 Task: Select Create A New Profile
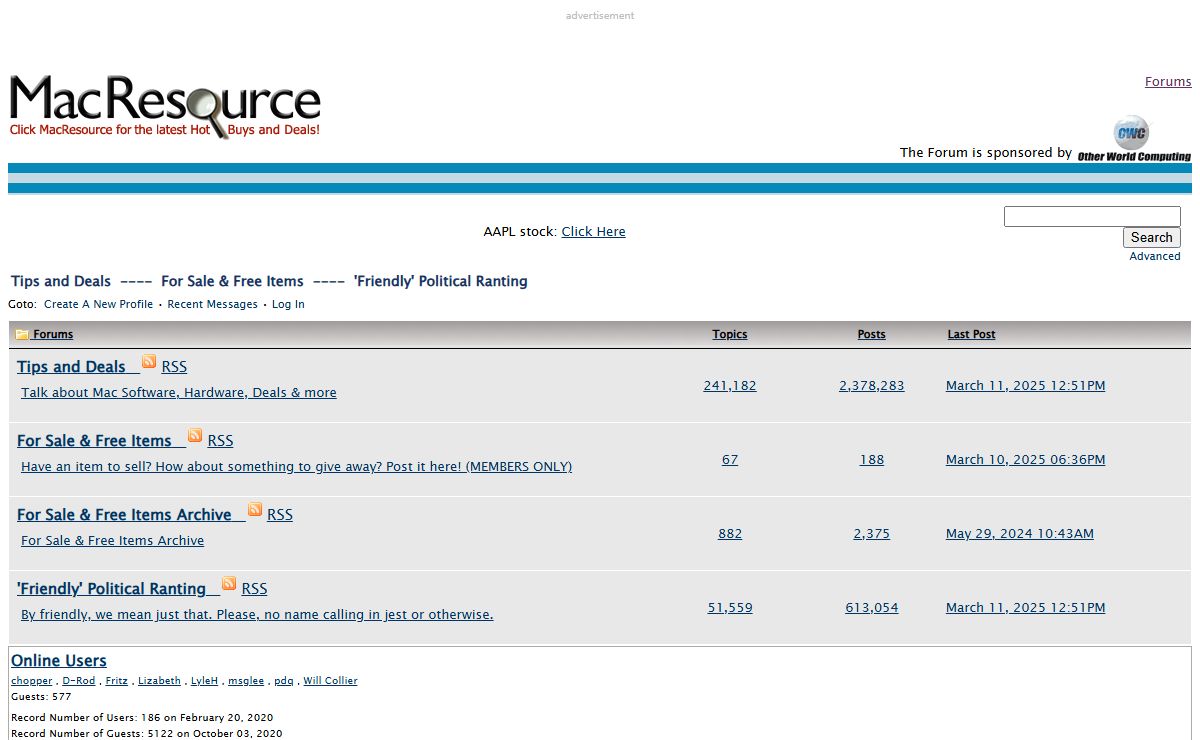click(98, 304)
